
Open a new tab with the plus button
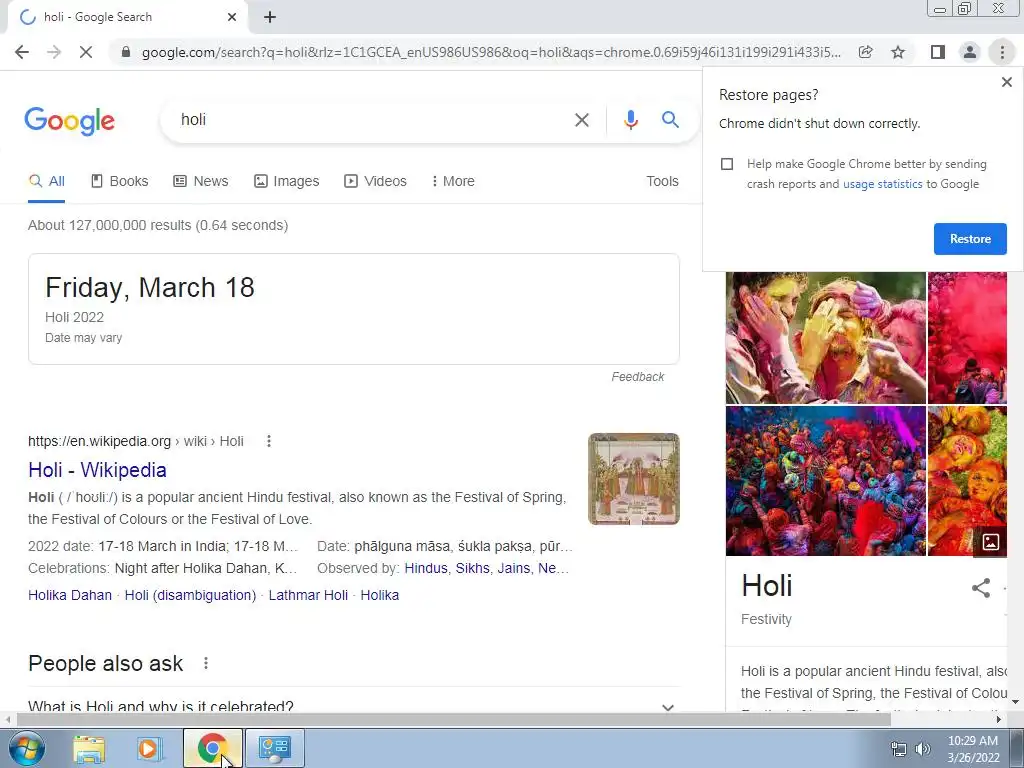270,18
